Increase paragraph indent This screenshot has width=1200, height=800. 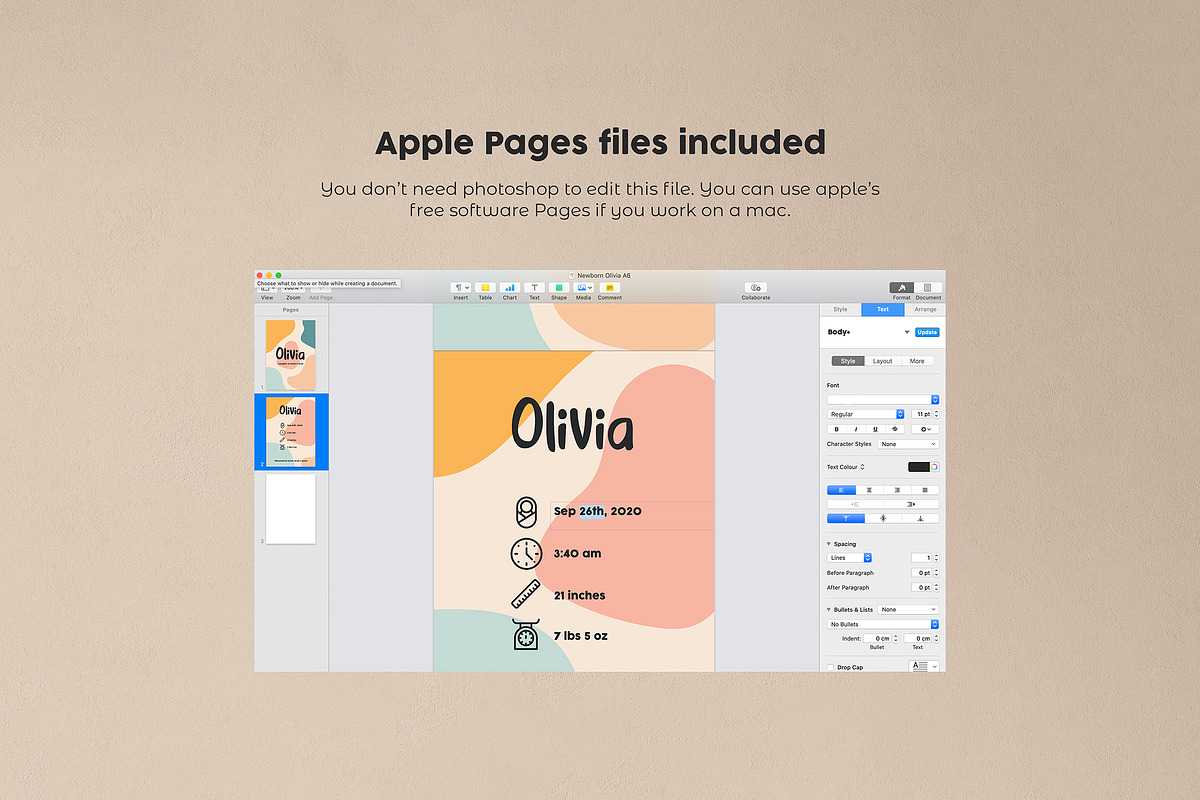pos(911,504)
